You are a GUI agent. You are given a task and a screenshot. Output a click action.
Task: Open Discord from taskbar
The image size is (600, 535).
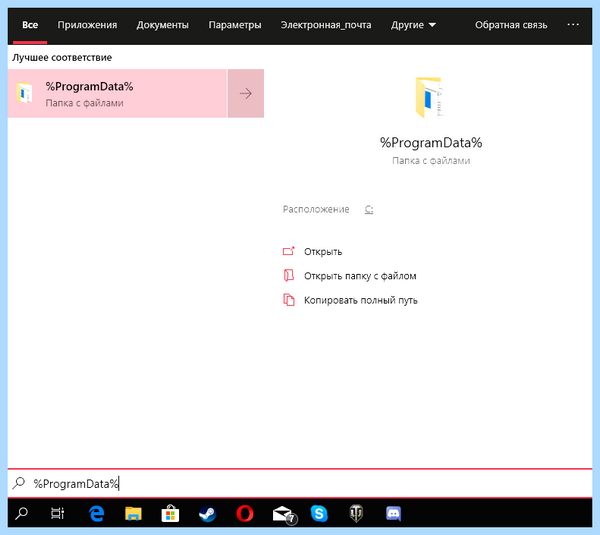(x=393, y=514)
